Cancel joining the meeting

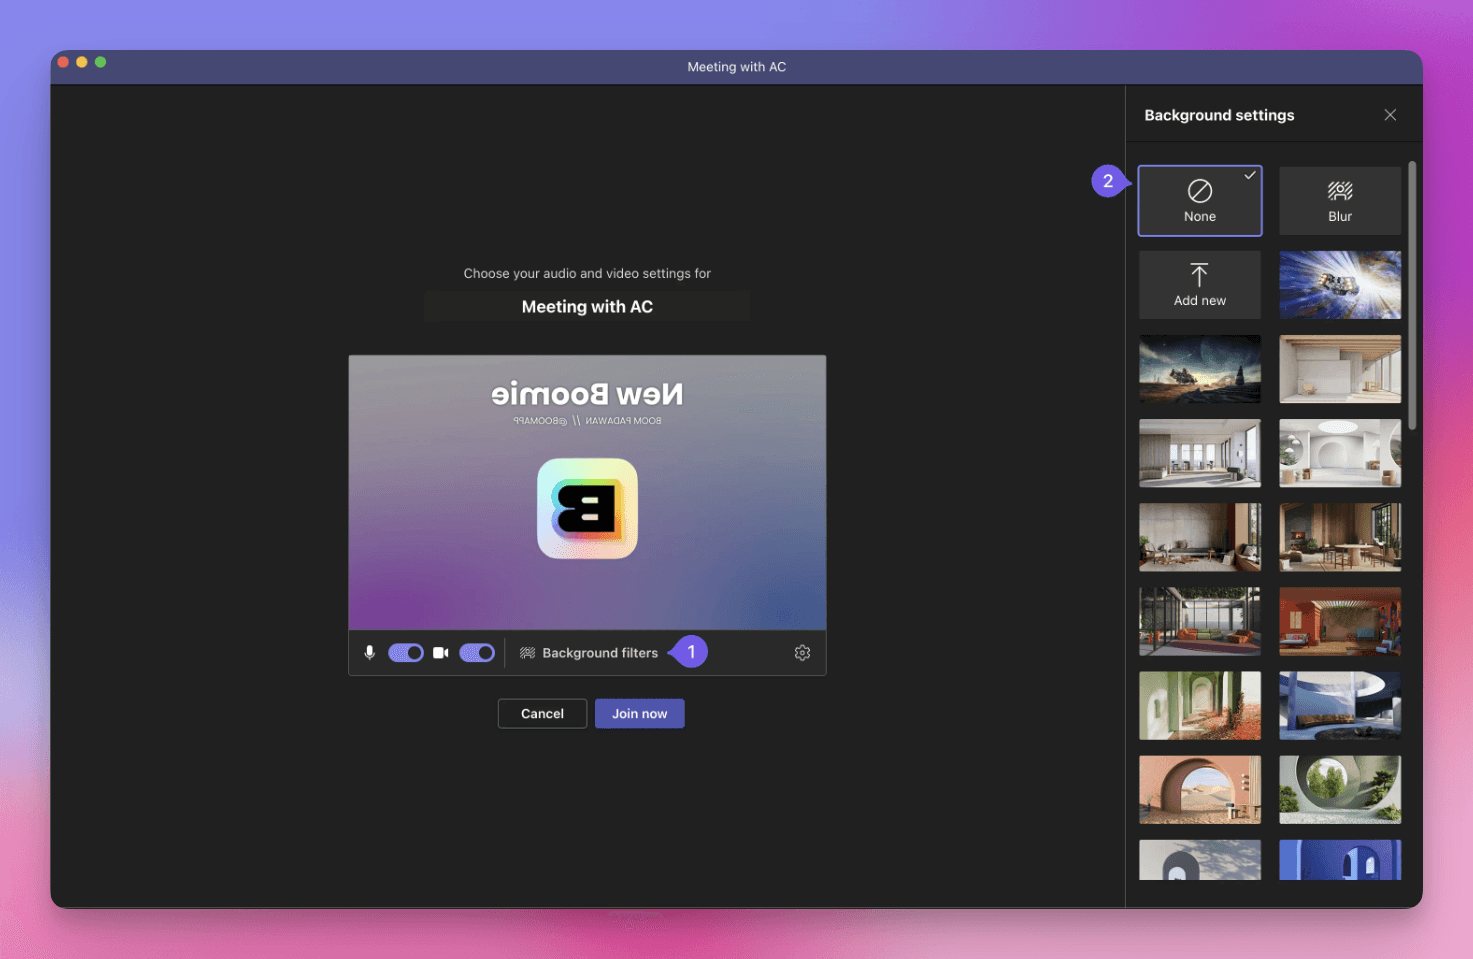[542, 714]
